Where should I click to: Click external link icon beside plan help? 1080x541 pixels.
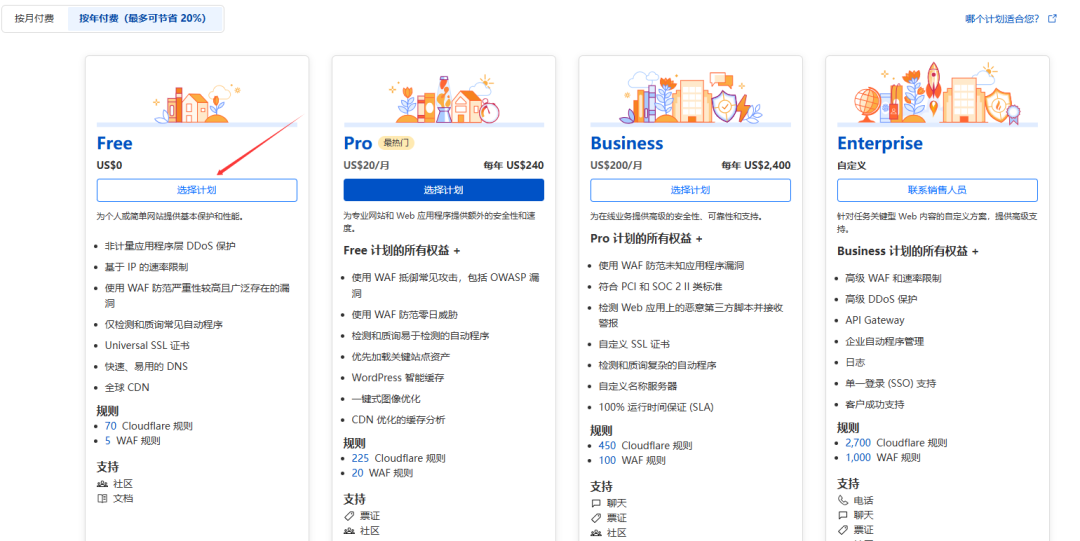pos(1052,19)
